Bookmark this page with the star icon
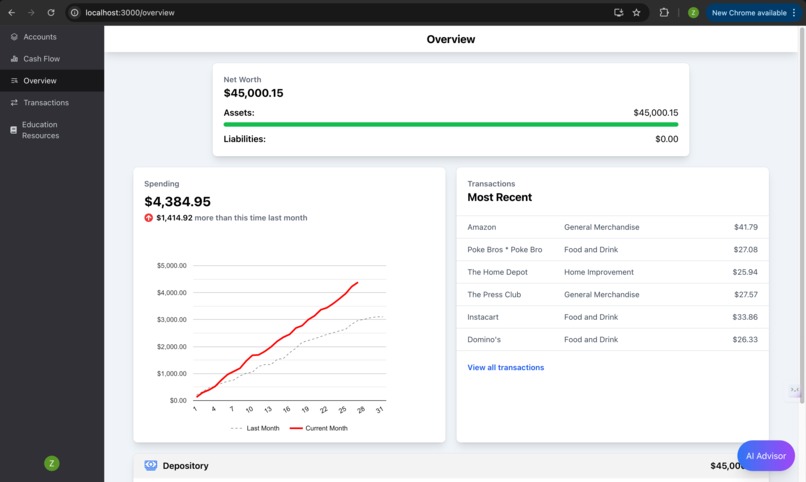Viewport: 806px width, 482px height. coord(636,12)
